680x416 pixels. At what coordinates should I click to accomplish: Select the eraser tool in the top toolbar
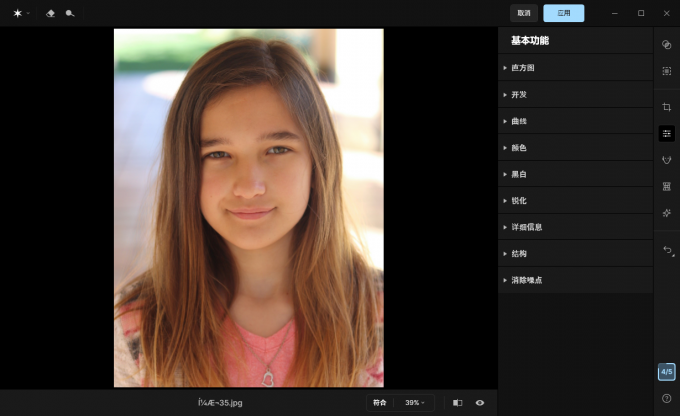[x=50, y=13]
